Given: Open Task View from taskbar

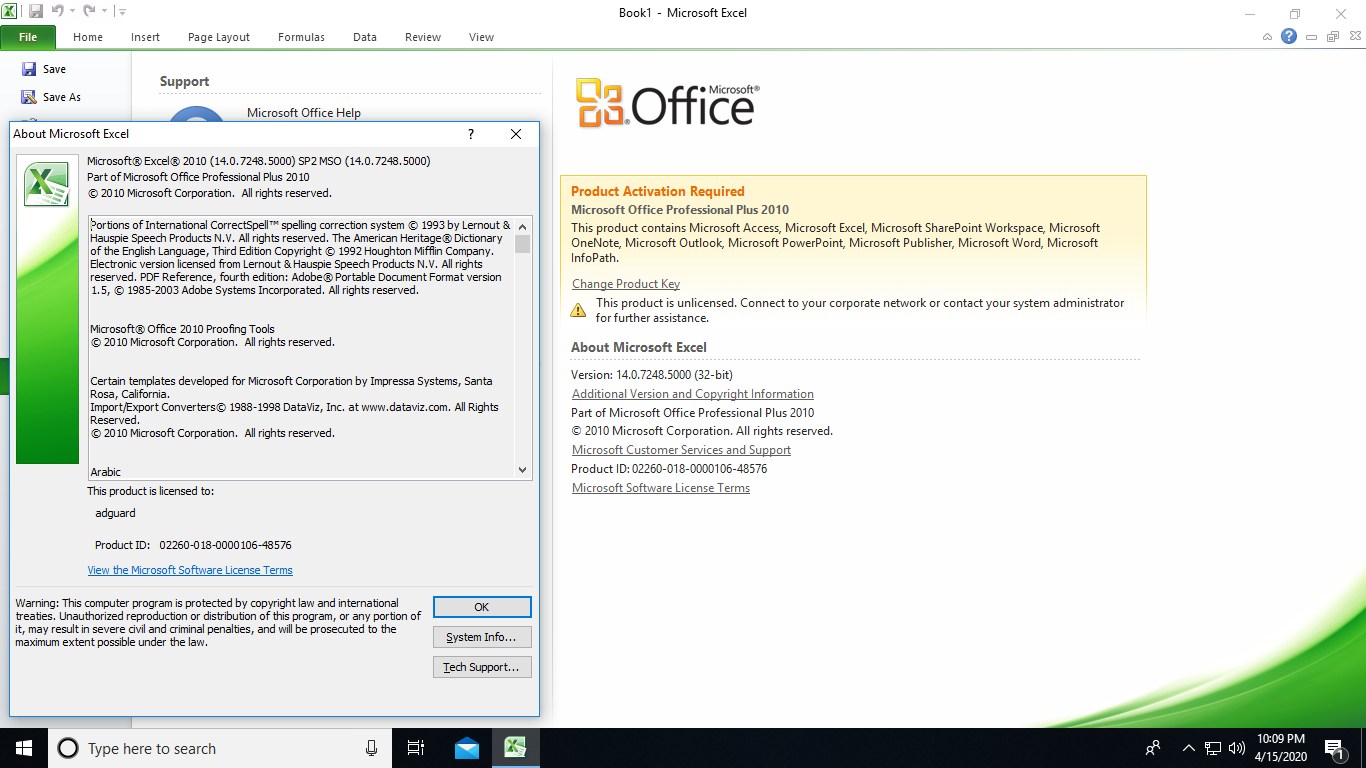Looking at the screenshot, I should click(416, 748).
